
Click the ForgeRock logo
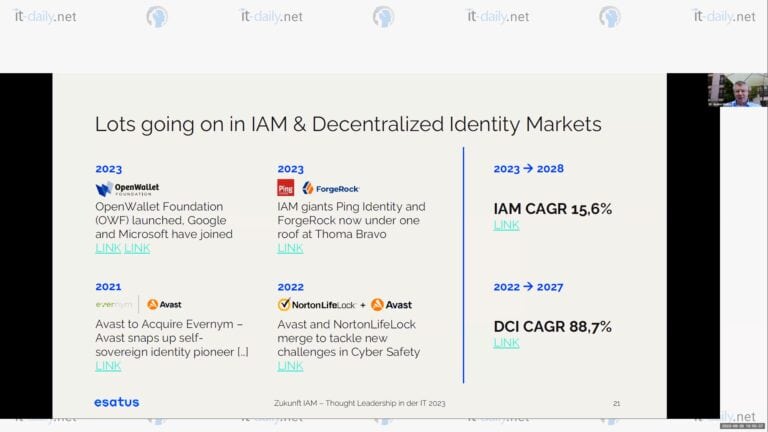pos(331,189)
